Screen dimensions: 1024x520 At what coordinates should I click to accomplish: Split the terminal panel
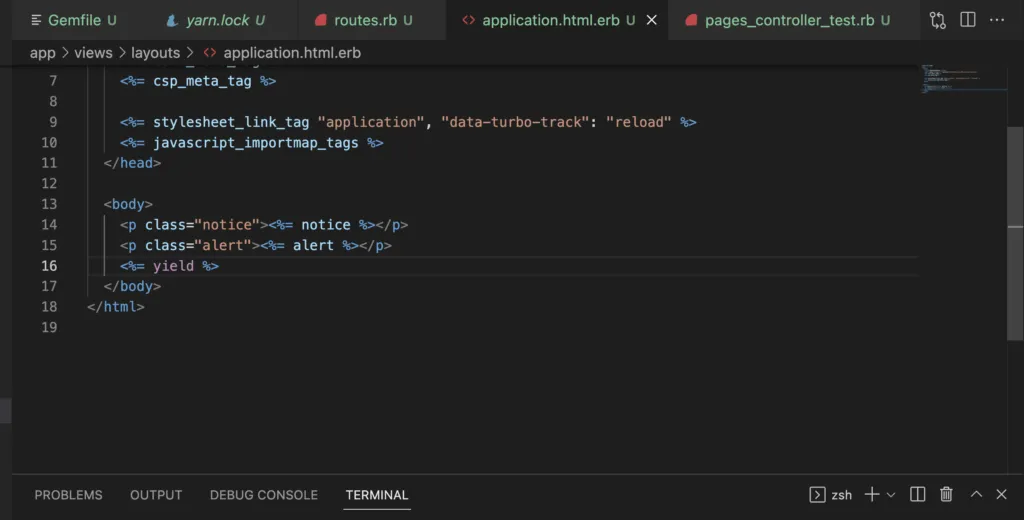[x=918, y=495]
